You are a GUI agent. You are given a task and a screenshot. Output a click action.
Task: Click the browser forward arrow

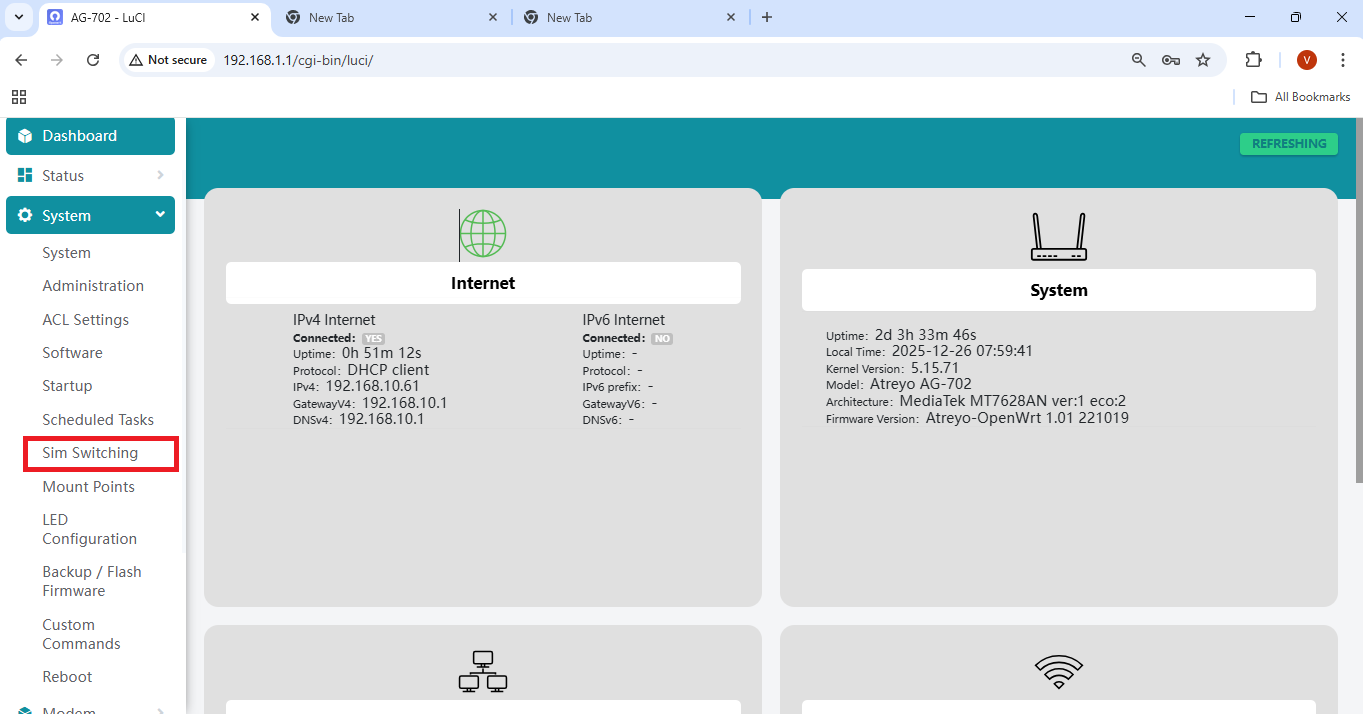[x=57, y=60]
